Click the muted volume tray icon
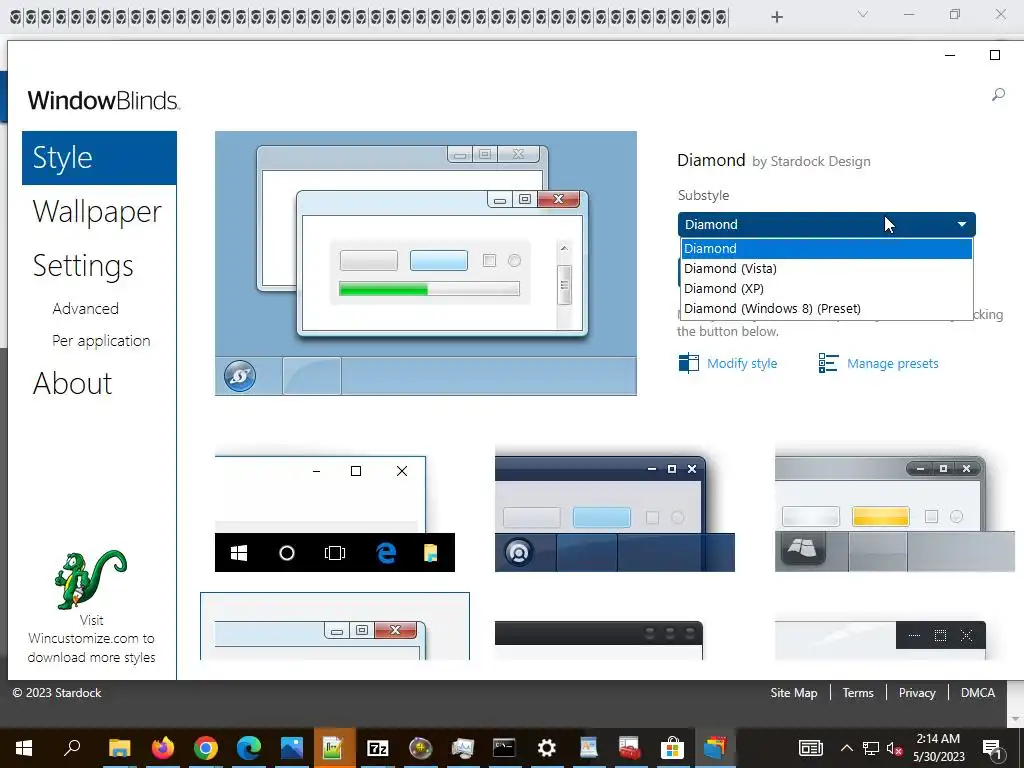This screenshot has width=1024, height=768. [894, 748]
